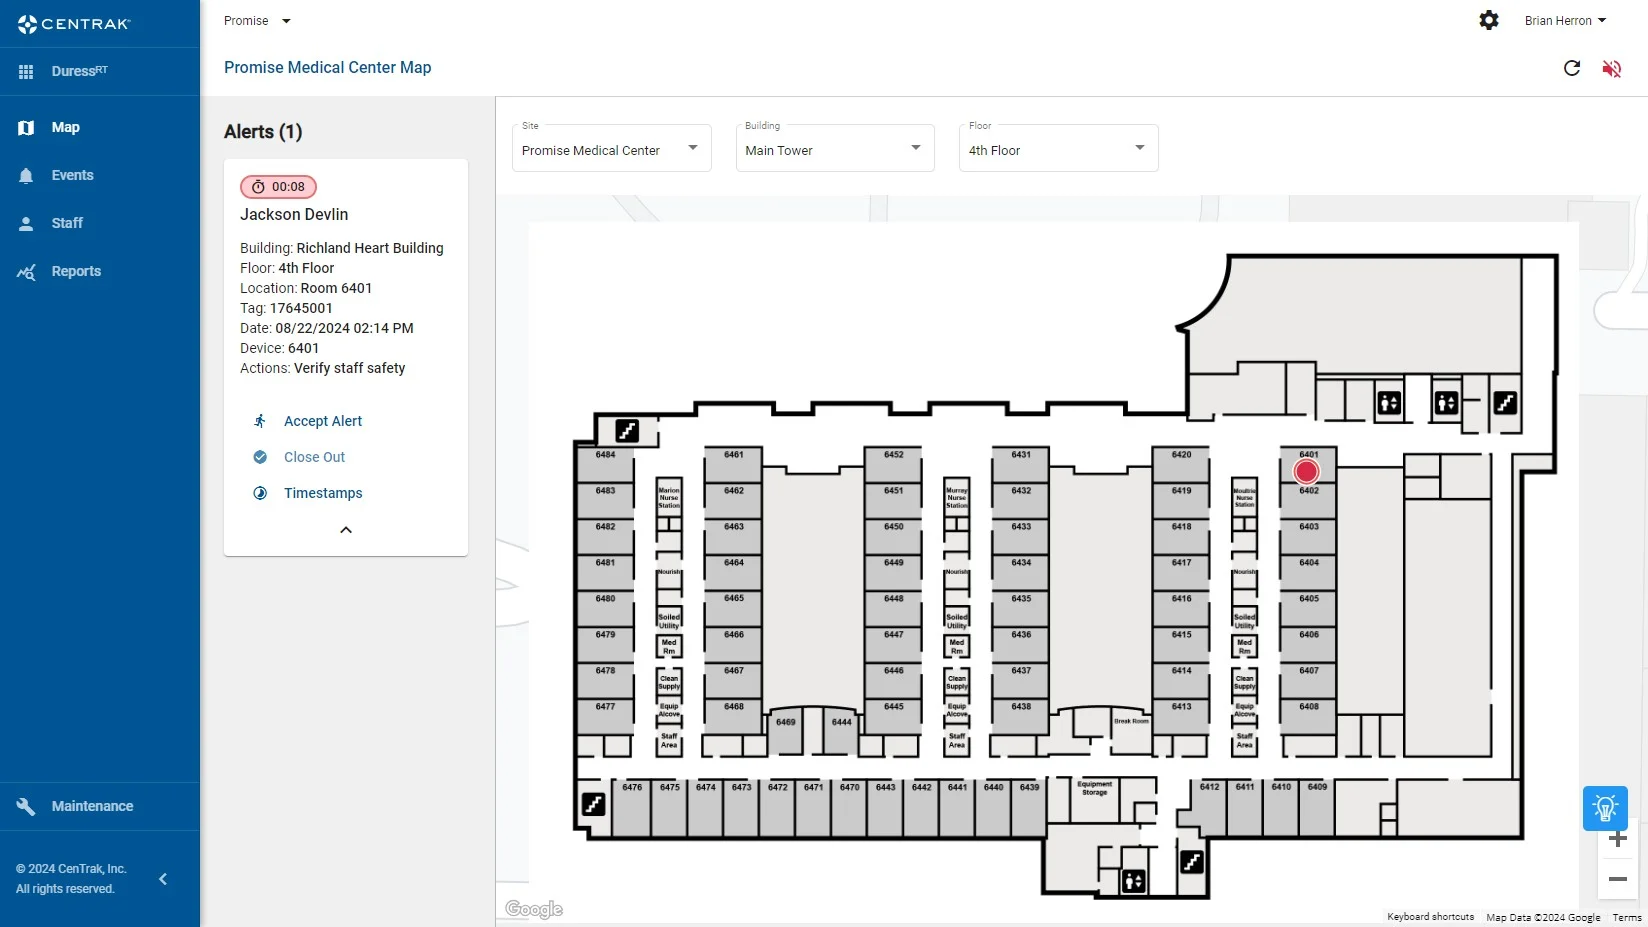The image size is (1648, 927).
Task: Click room 6469 on the floor map
Action: pos(786,730)
